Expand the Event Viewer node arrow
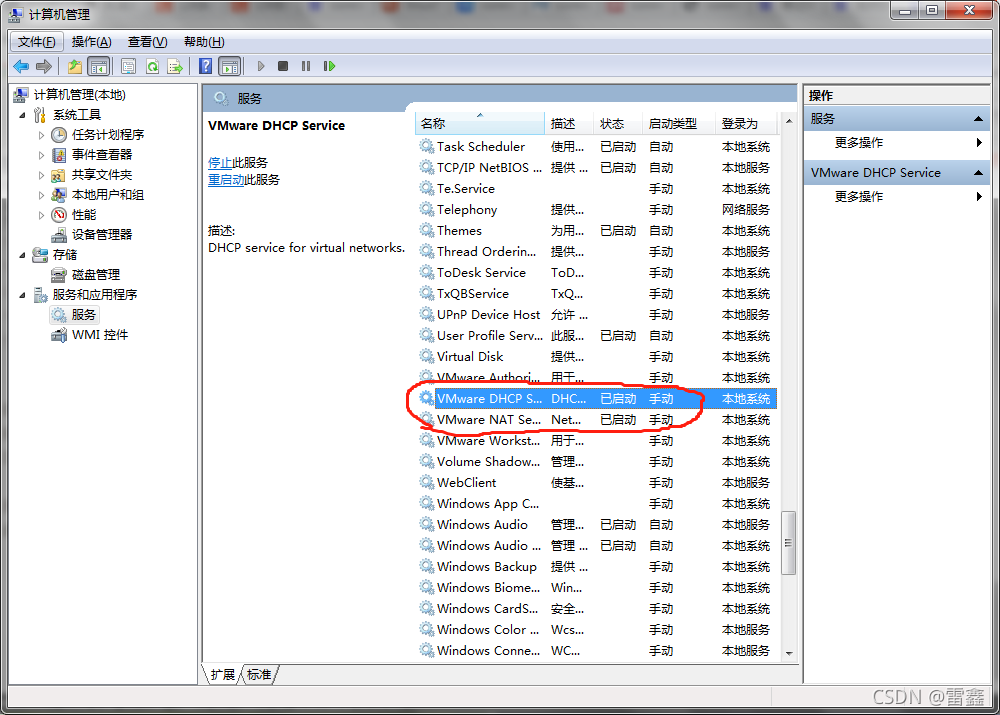The image size is (1000, 715). click(x=41, y=155)
